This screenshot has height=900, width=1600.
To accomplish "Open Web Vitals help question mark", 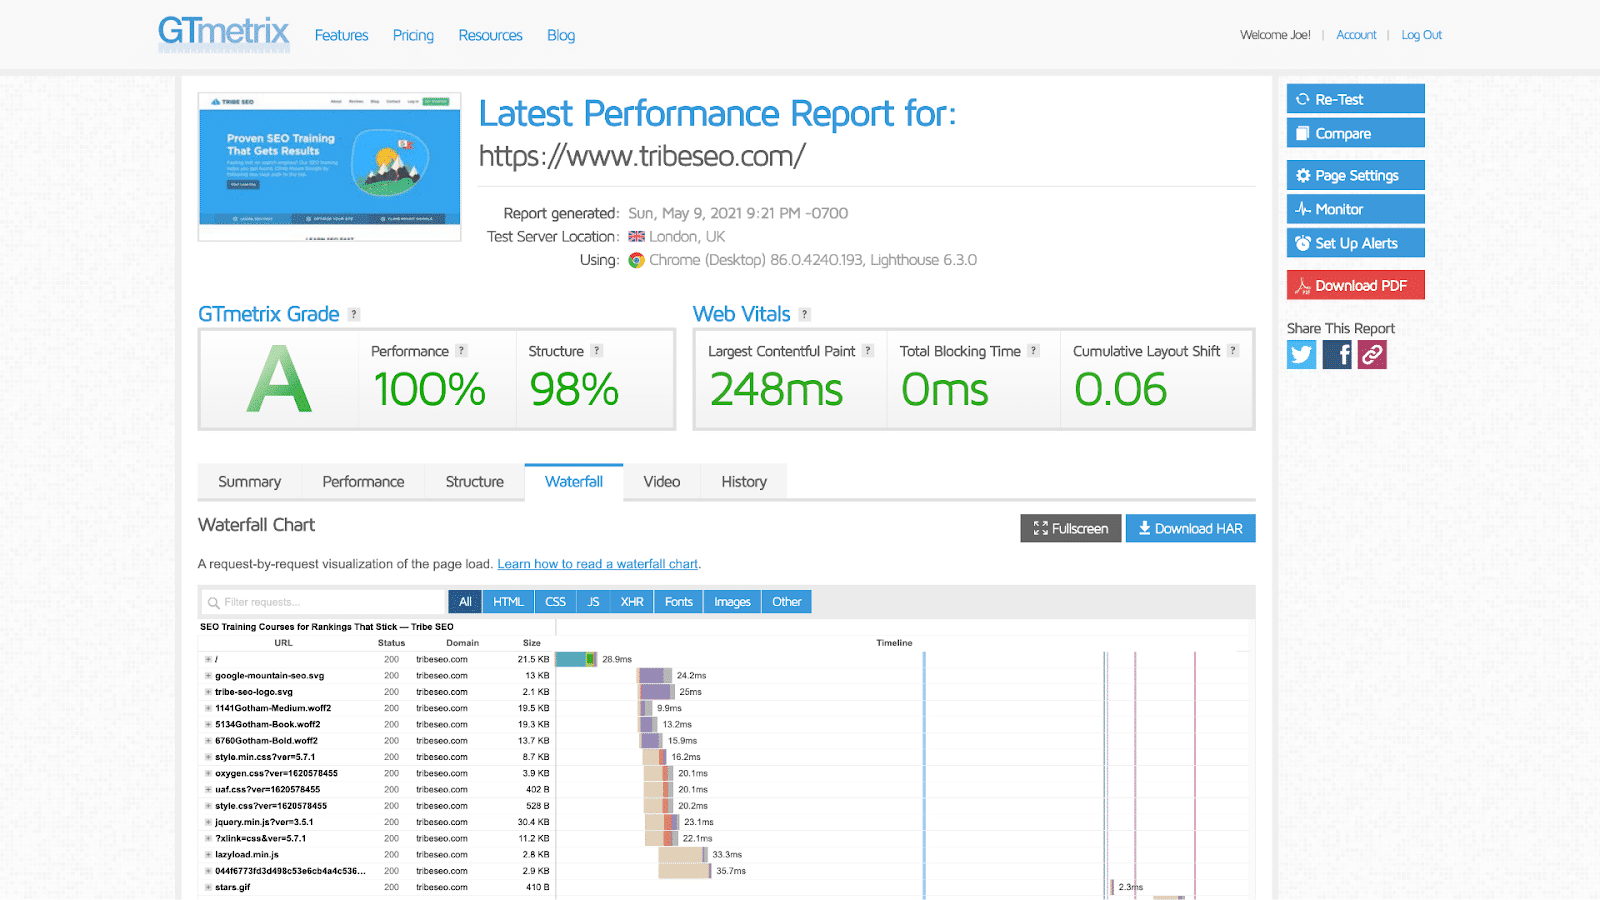I will [x=805, y=315].
